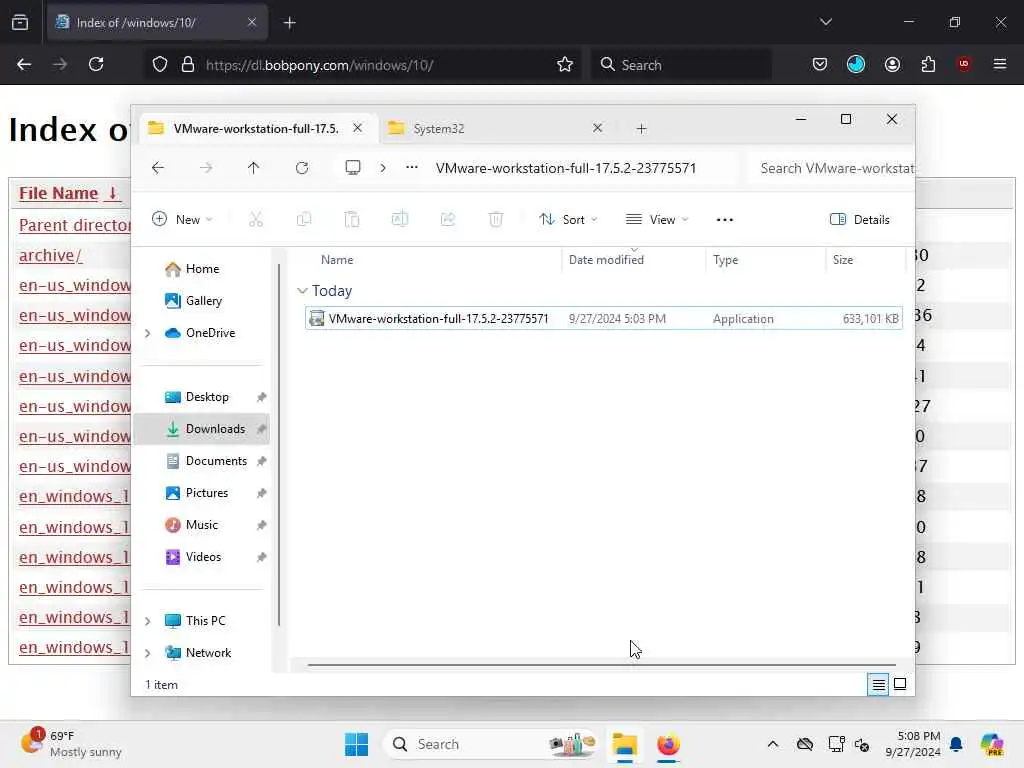This screenshot has width=1024, height=768.
Task: Toggle the Details pane
Action: pos(859,219)
